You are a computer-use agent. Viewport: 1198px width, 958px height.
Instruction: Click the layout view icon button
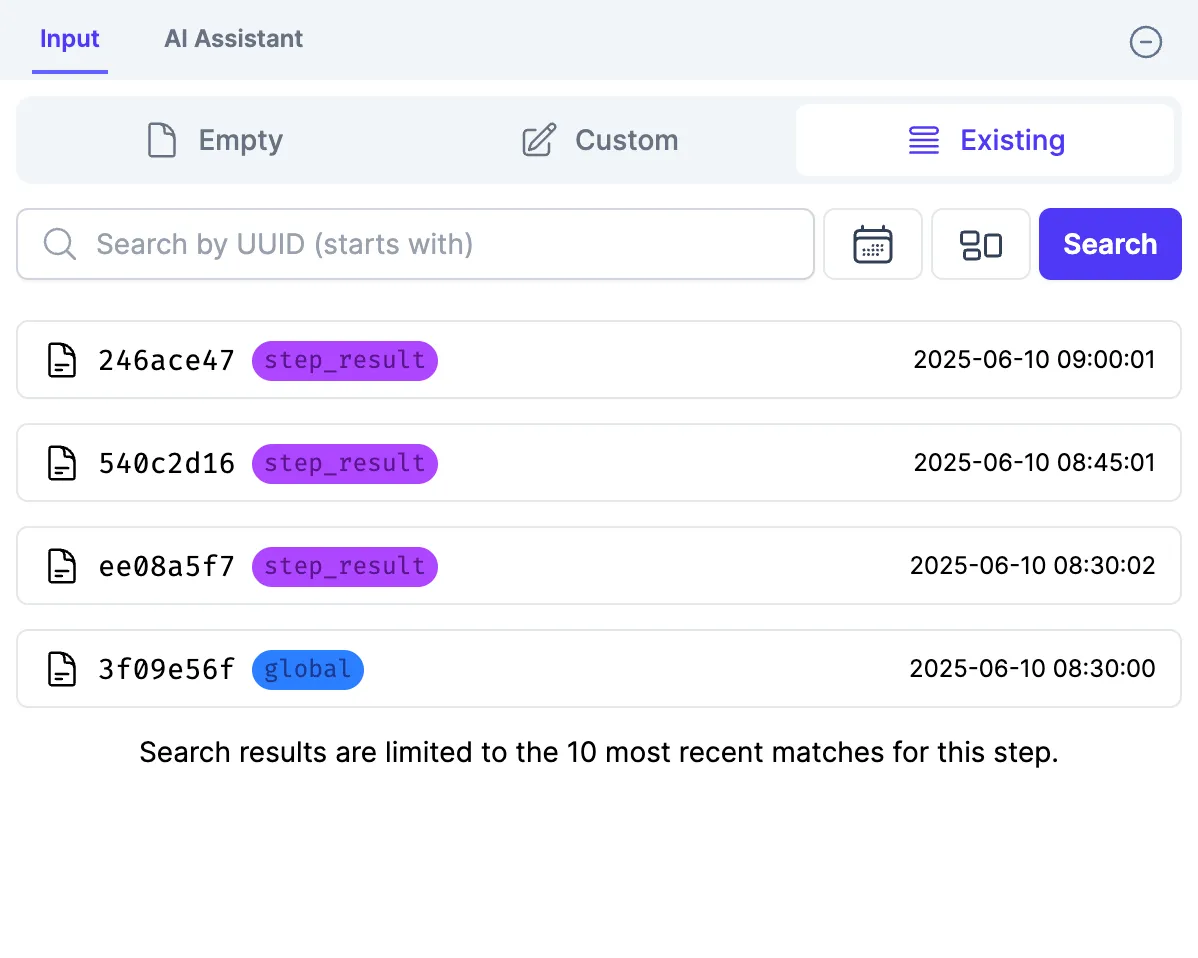tap(981, 244)
